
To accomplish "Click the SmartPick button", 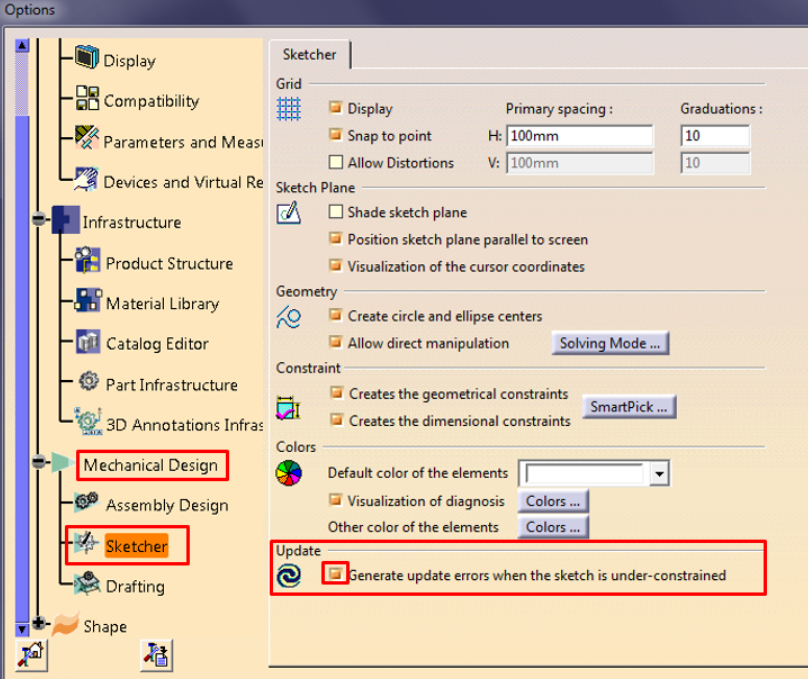I will pyautogui.click(x=628, y=407).
